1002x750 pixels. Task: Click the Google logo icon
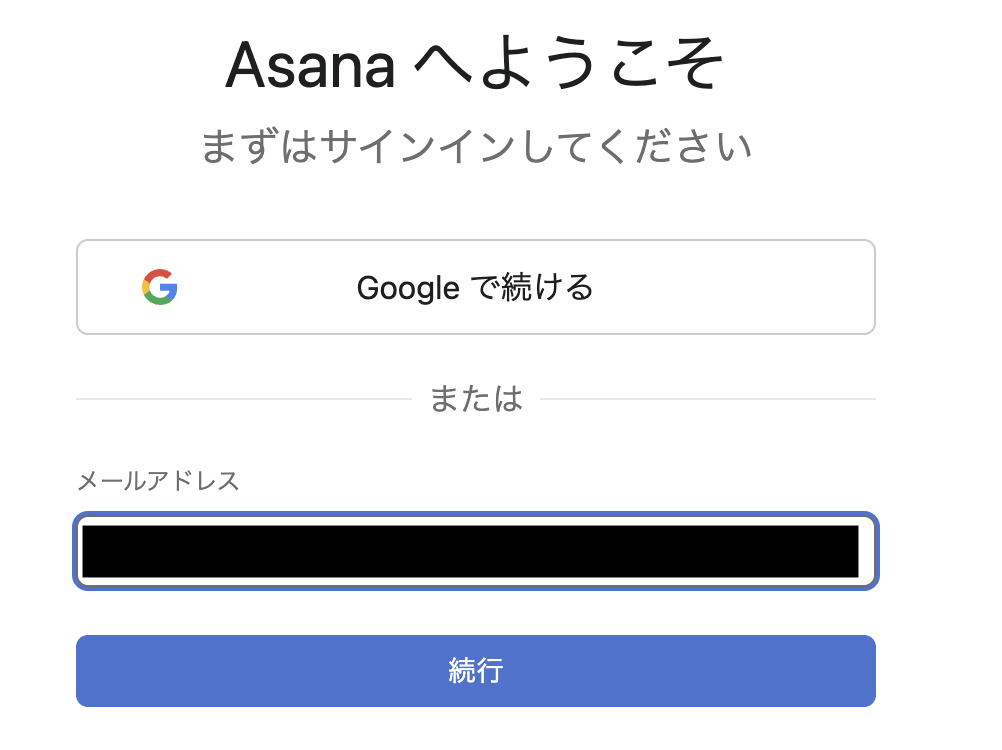[x=160, y=288]
